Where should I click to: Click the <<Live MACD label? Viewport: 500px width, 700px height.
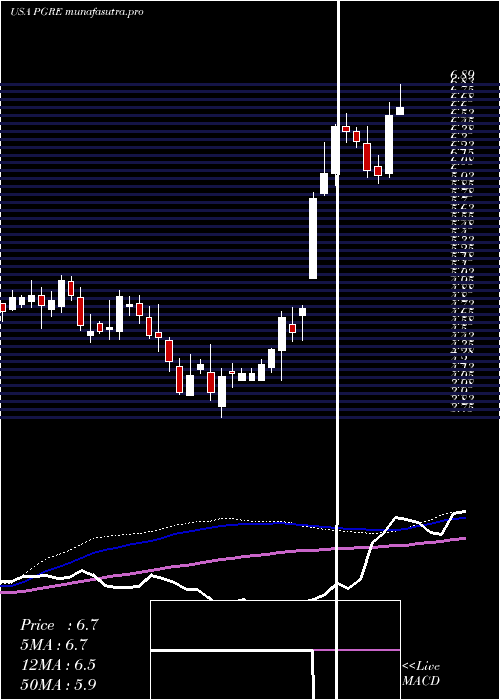click(421, 674)
